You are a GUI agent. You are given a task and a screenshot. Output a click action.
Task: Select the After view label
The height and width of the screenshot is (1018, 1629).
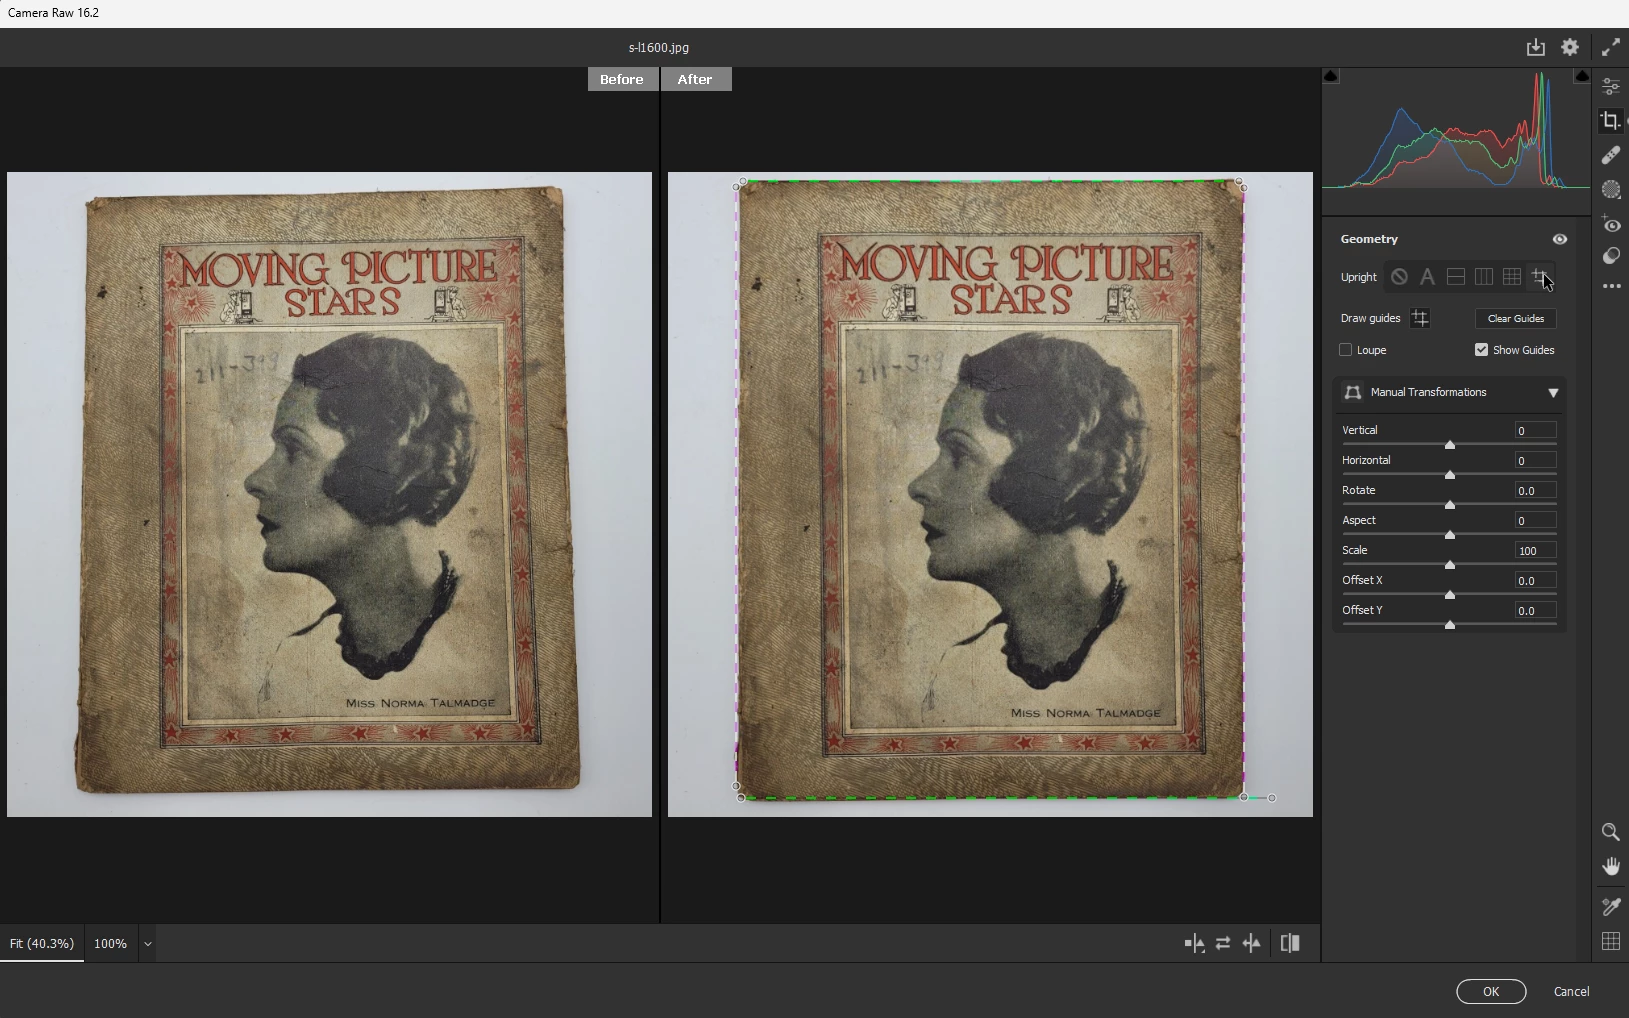pos(695,79)
